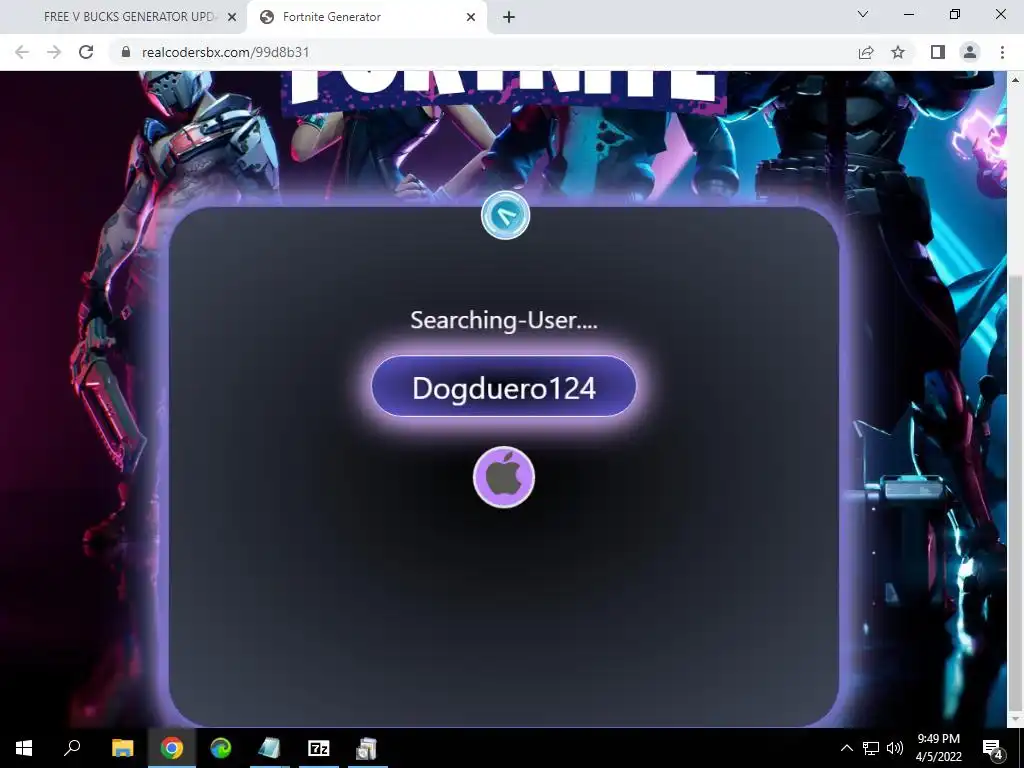Open the notepad app taskbar icon

pos(269,748)
